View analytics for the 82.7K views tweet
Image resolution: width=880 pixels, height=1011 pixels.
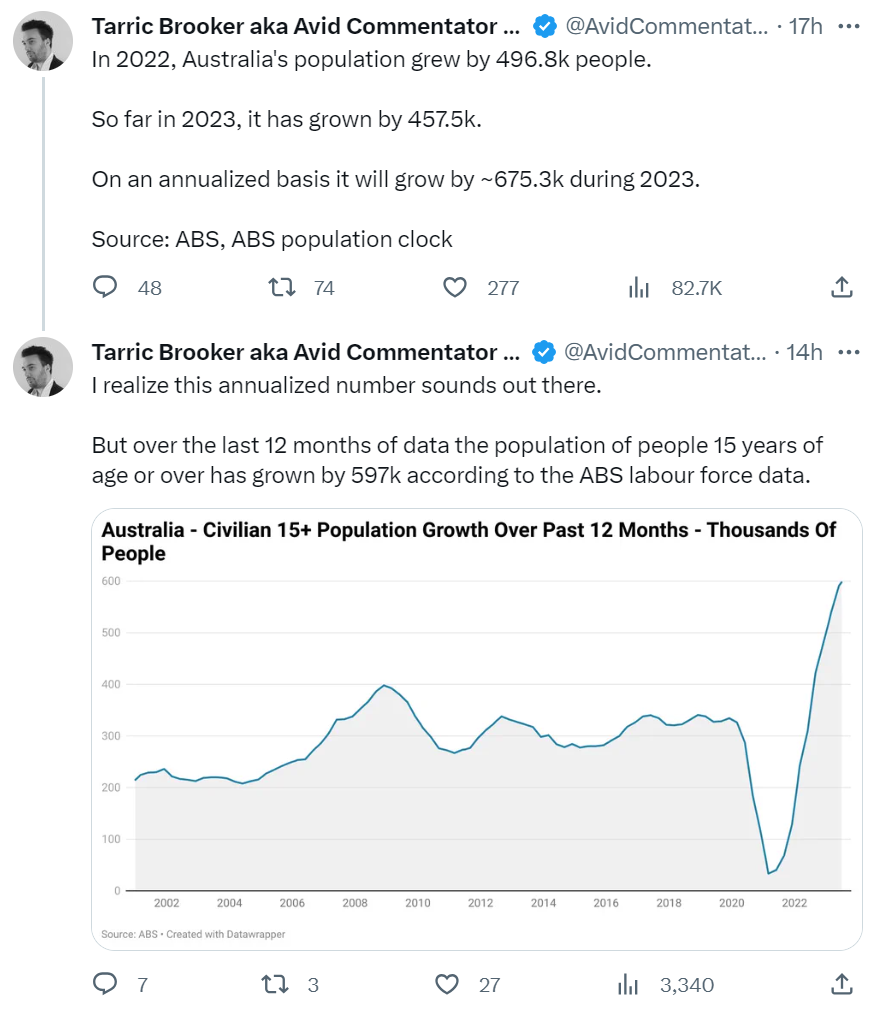639,288
